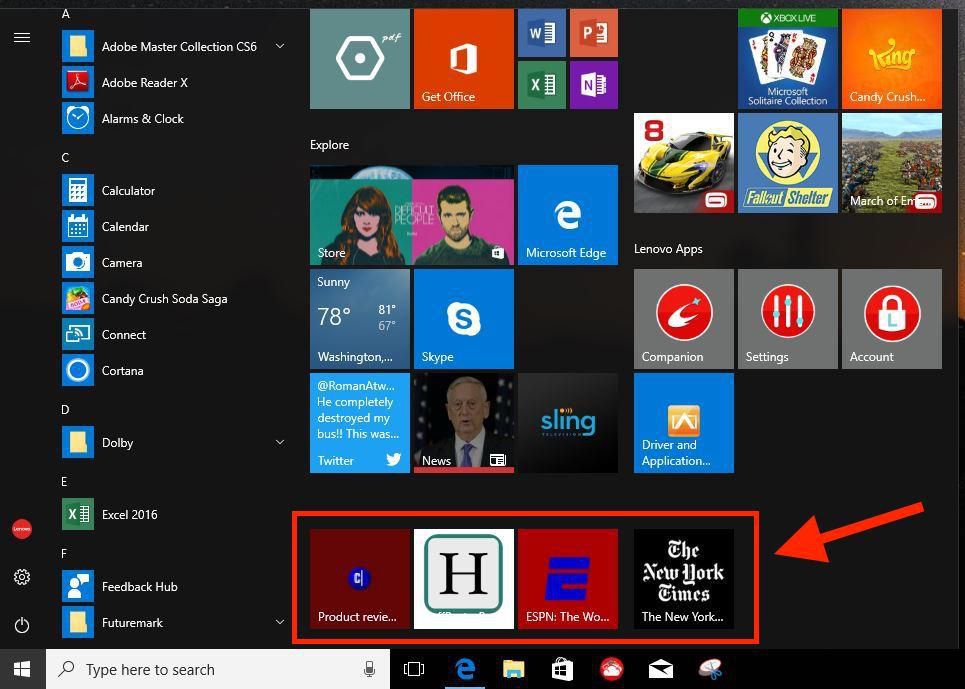This screenshot has width=965, height=689.
Task: Expand Adobe Master Collection CS6 folder
Action: [x=280, y=46]
